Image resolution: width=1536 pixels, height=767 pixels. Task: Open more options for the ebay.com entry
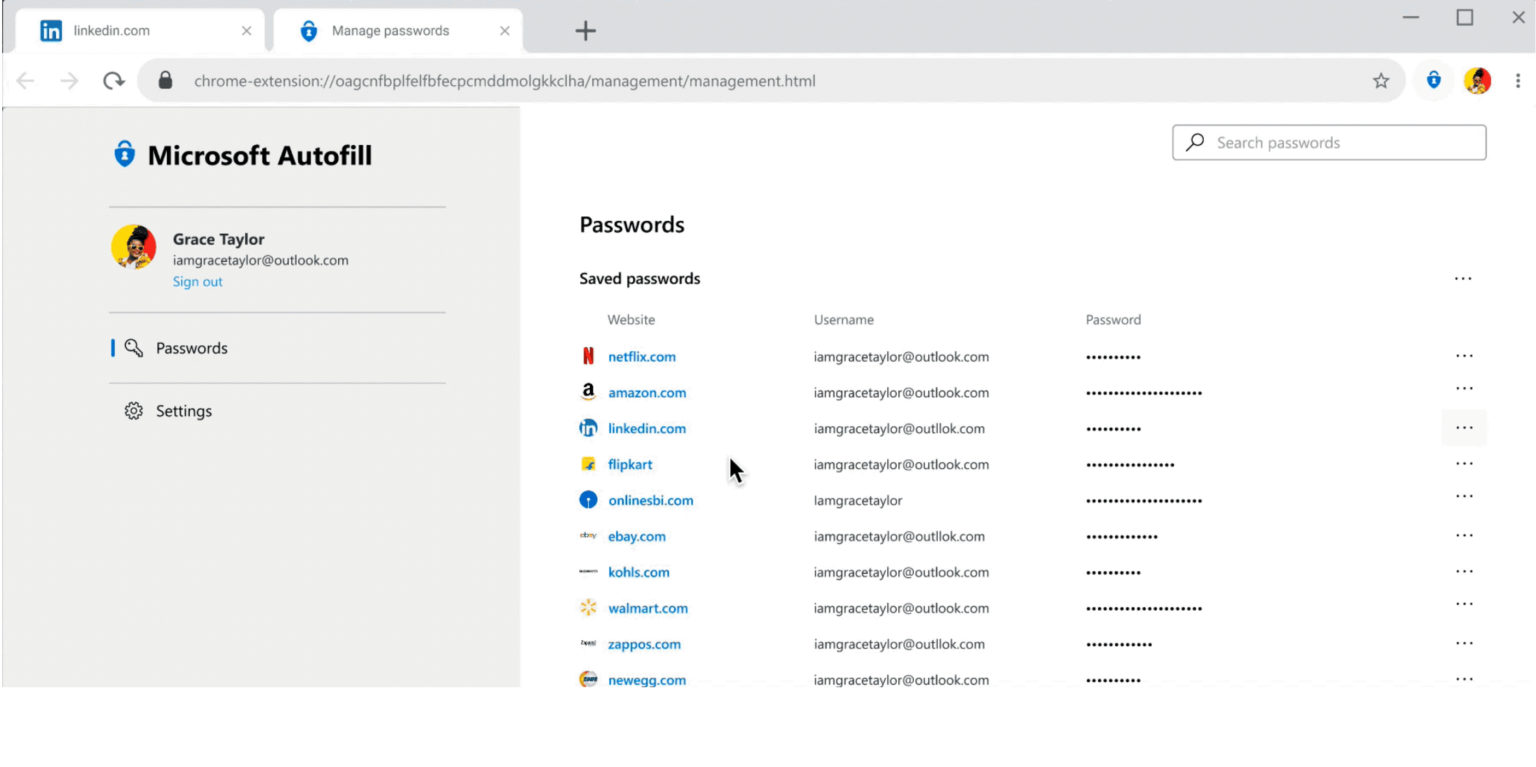coord(1464,536)
